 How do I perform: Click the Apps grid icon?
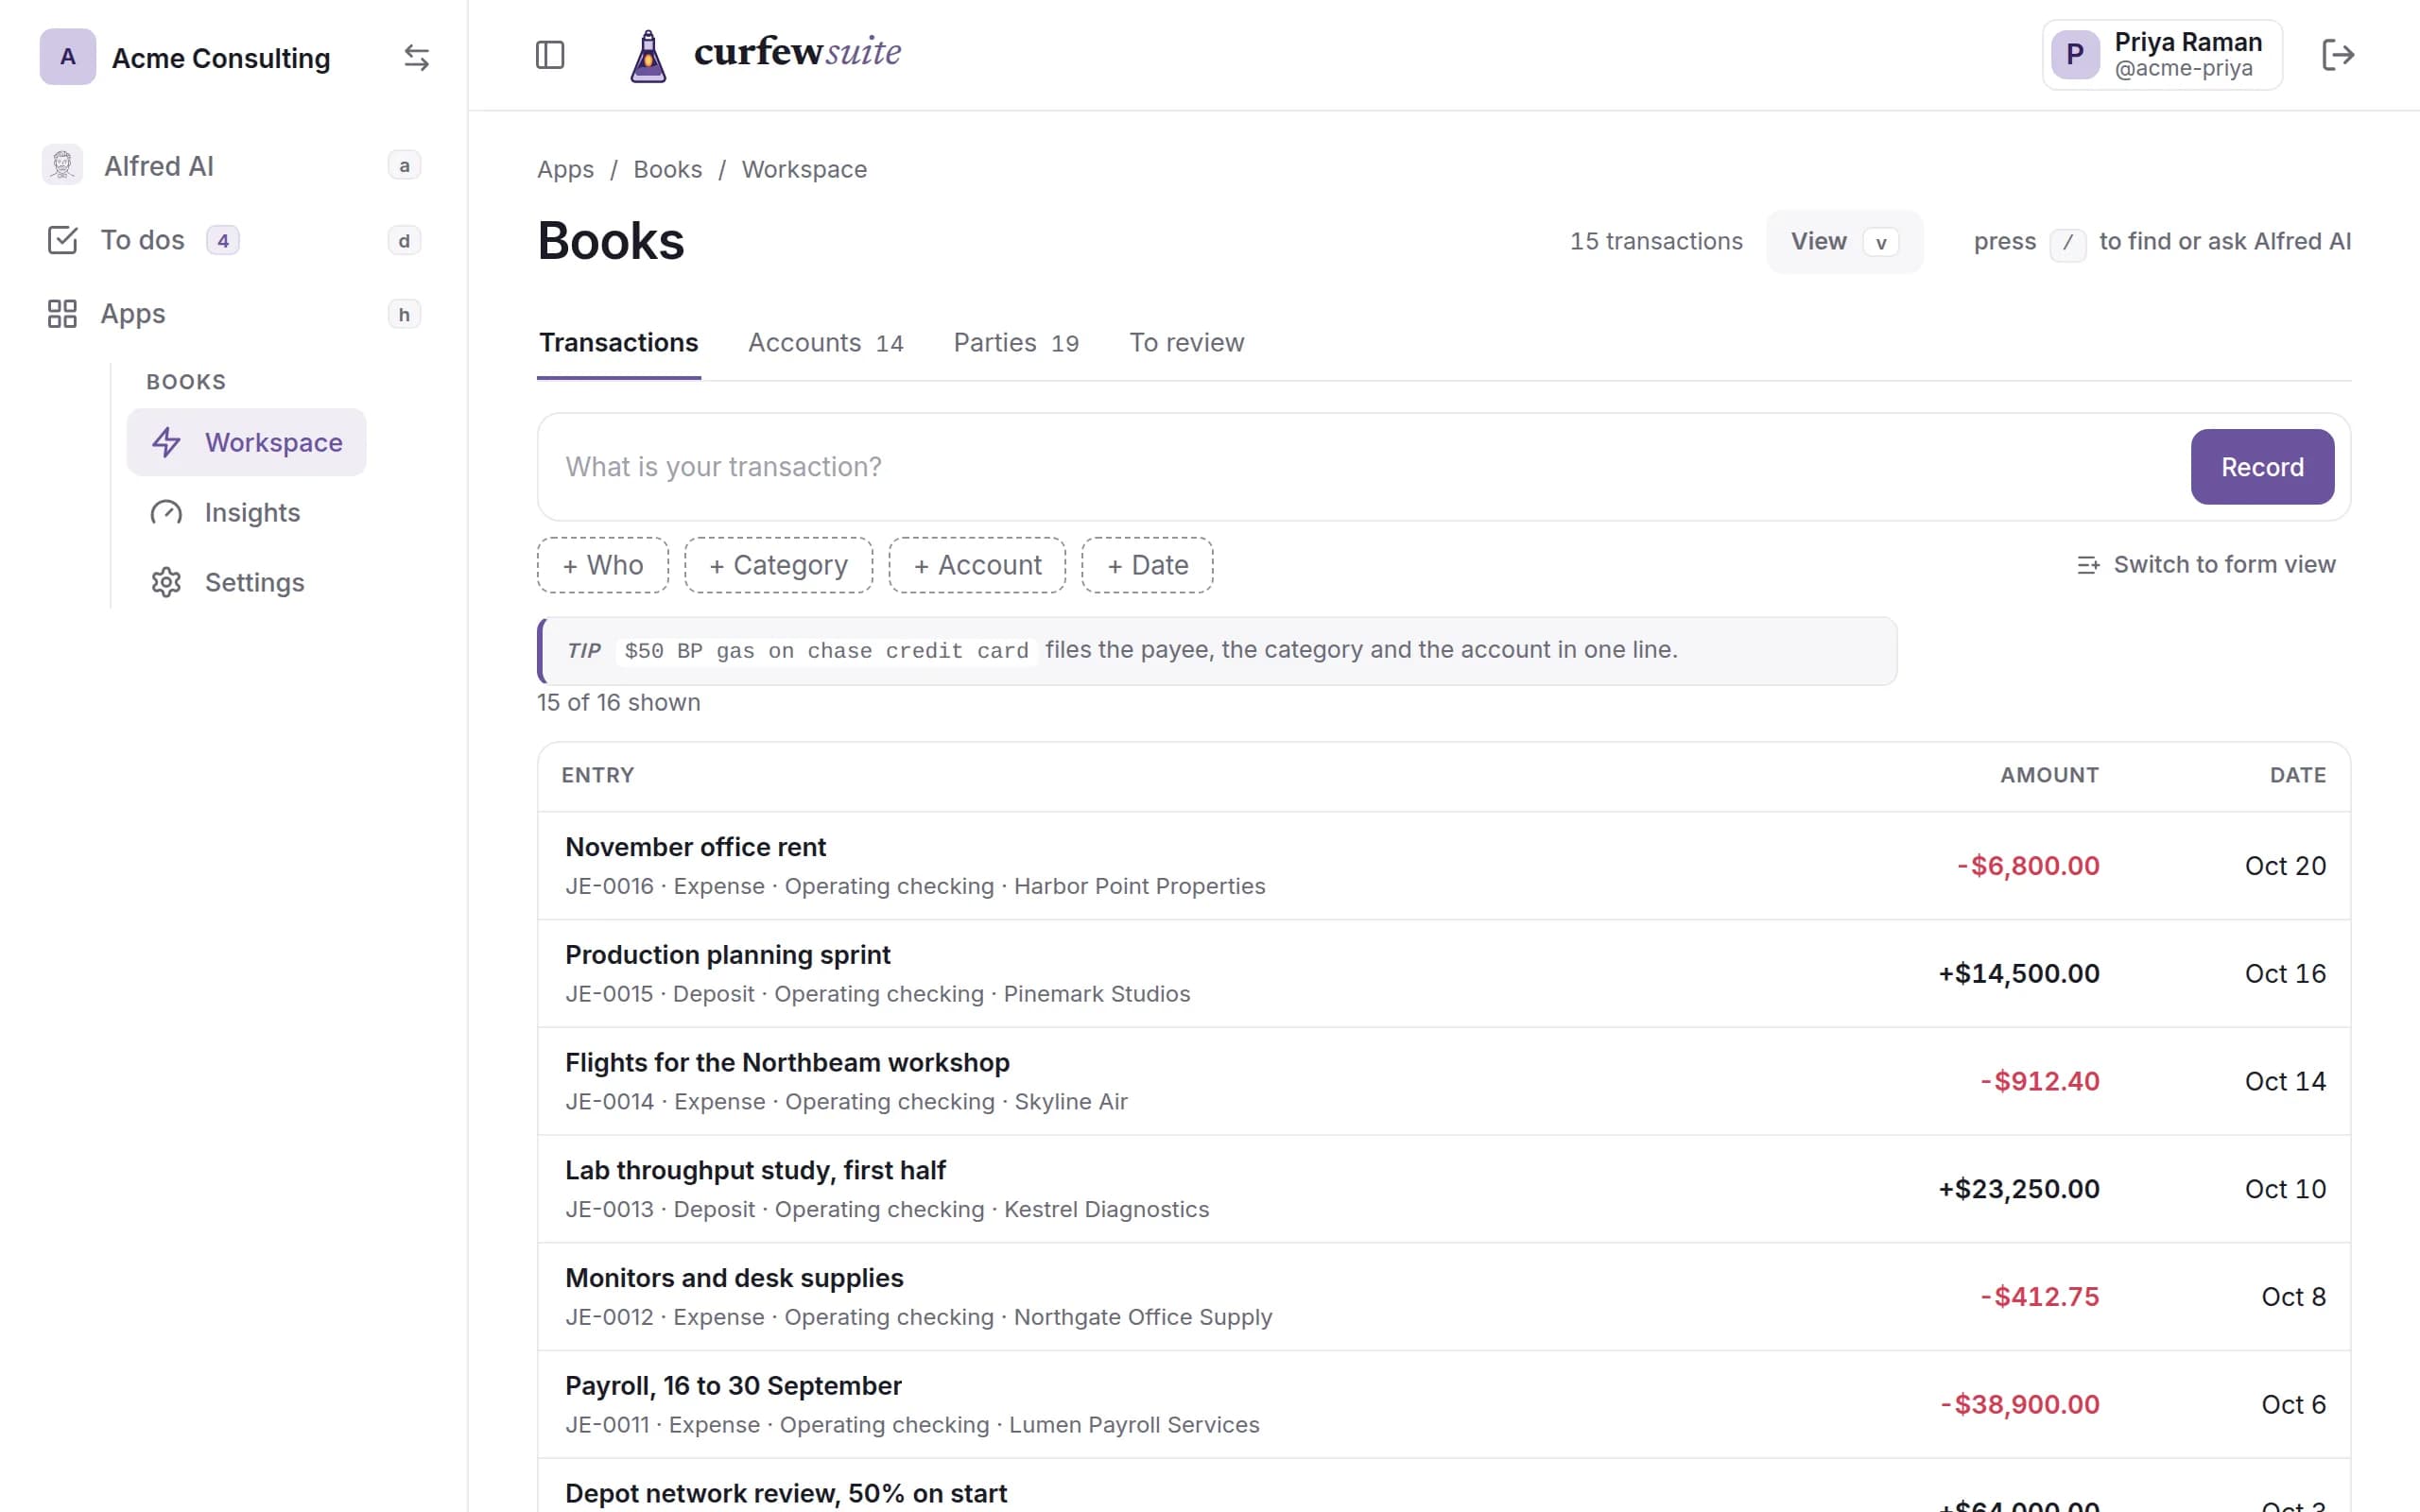(x=62, y=314)
